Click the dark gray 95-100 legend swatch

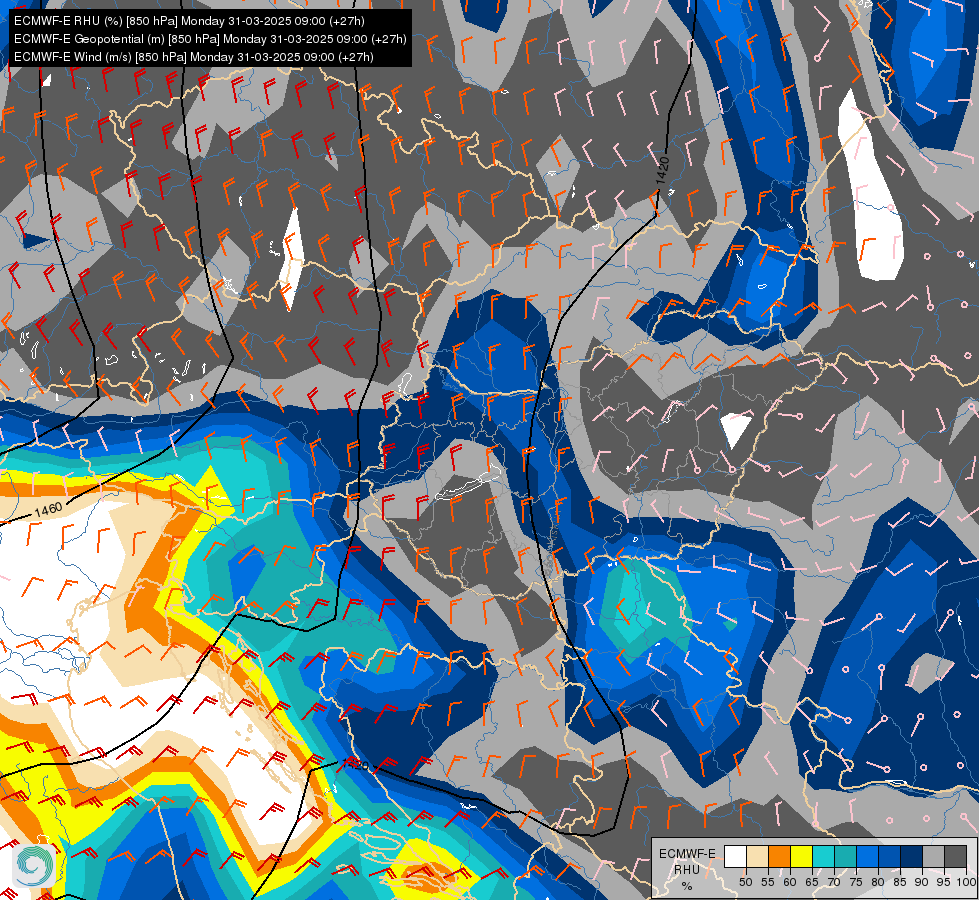tap(956, 856)
